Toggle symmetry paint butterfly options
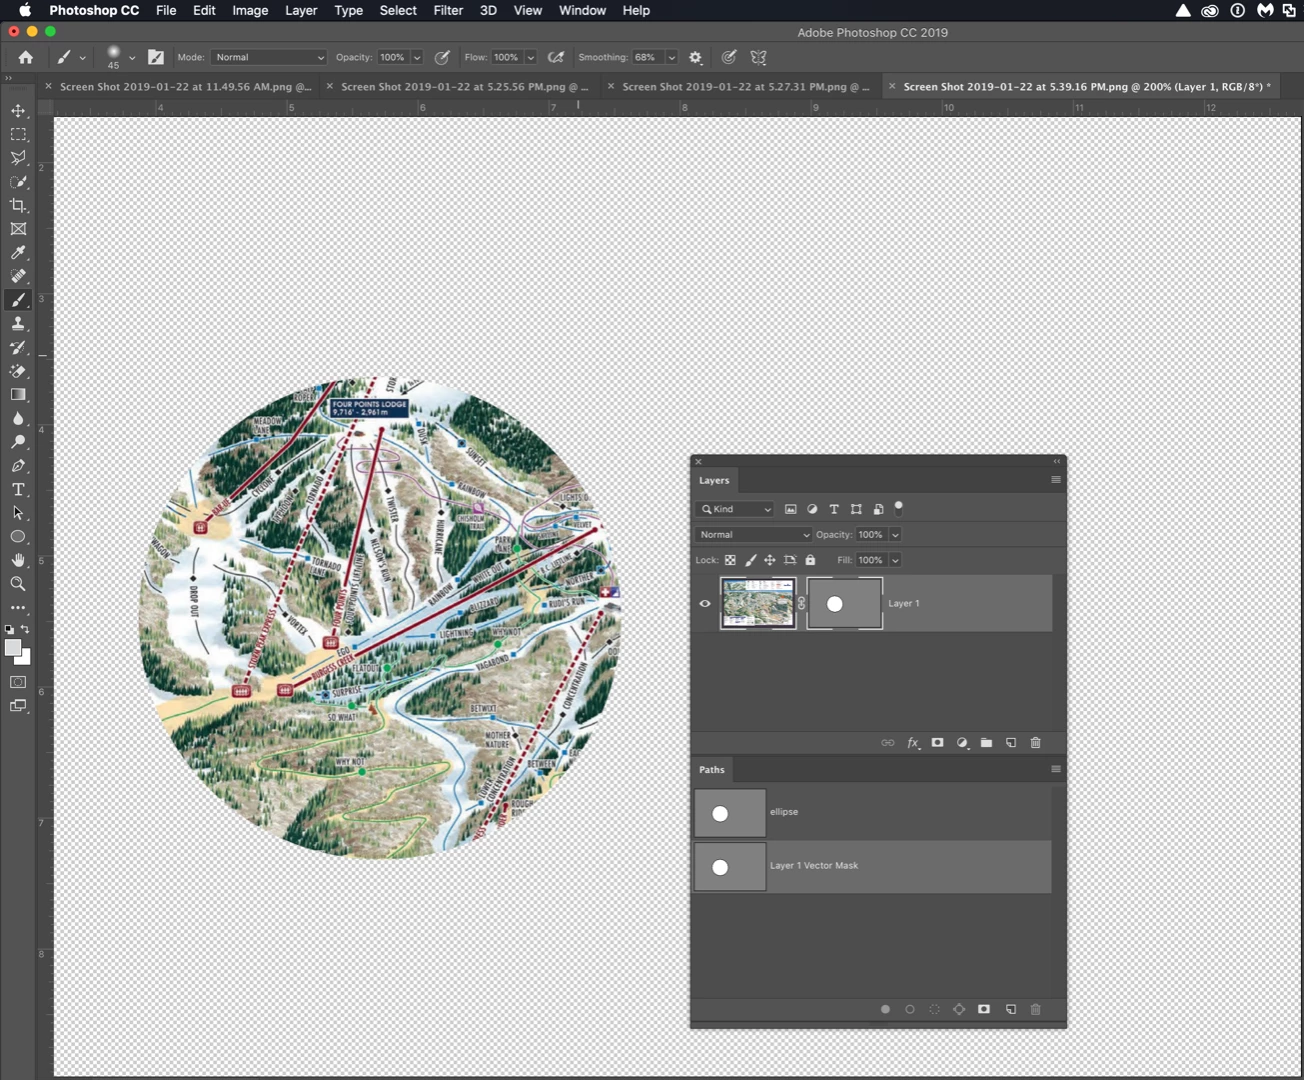The height and width of the screenshot is (1080, 1304). (x=759, y=58)
